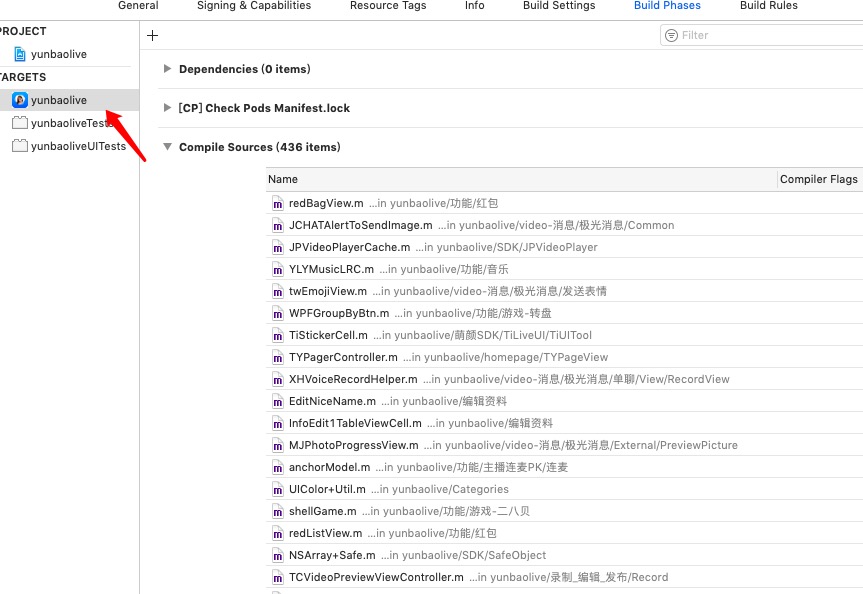Select YLYMusicLRC.m file name
This screenshot has width=863, height=594.
coord(331,269)
